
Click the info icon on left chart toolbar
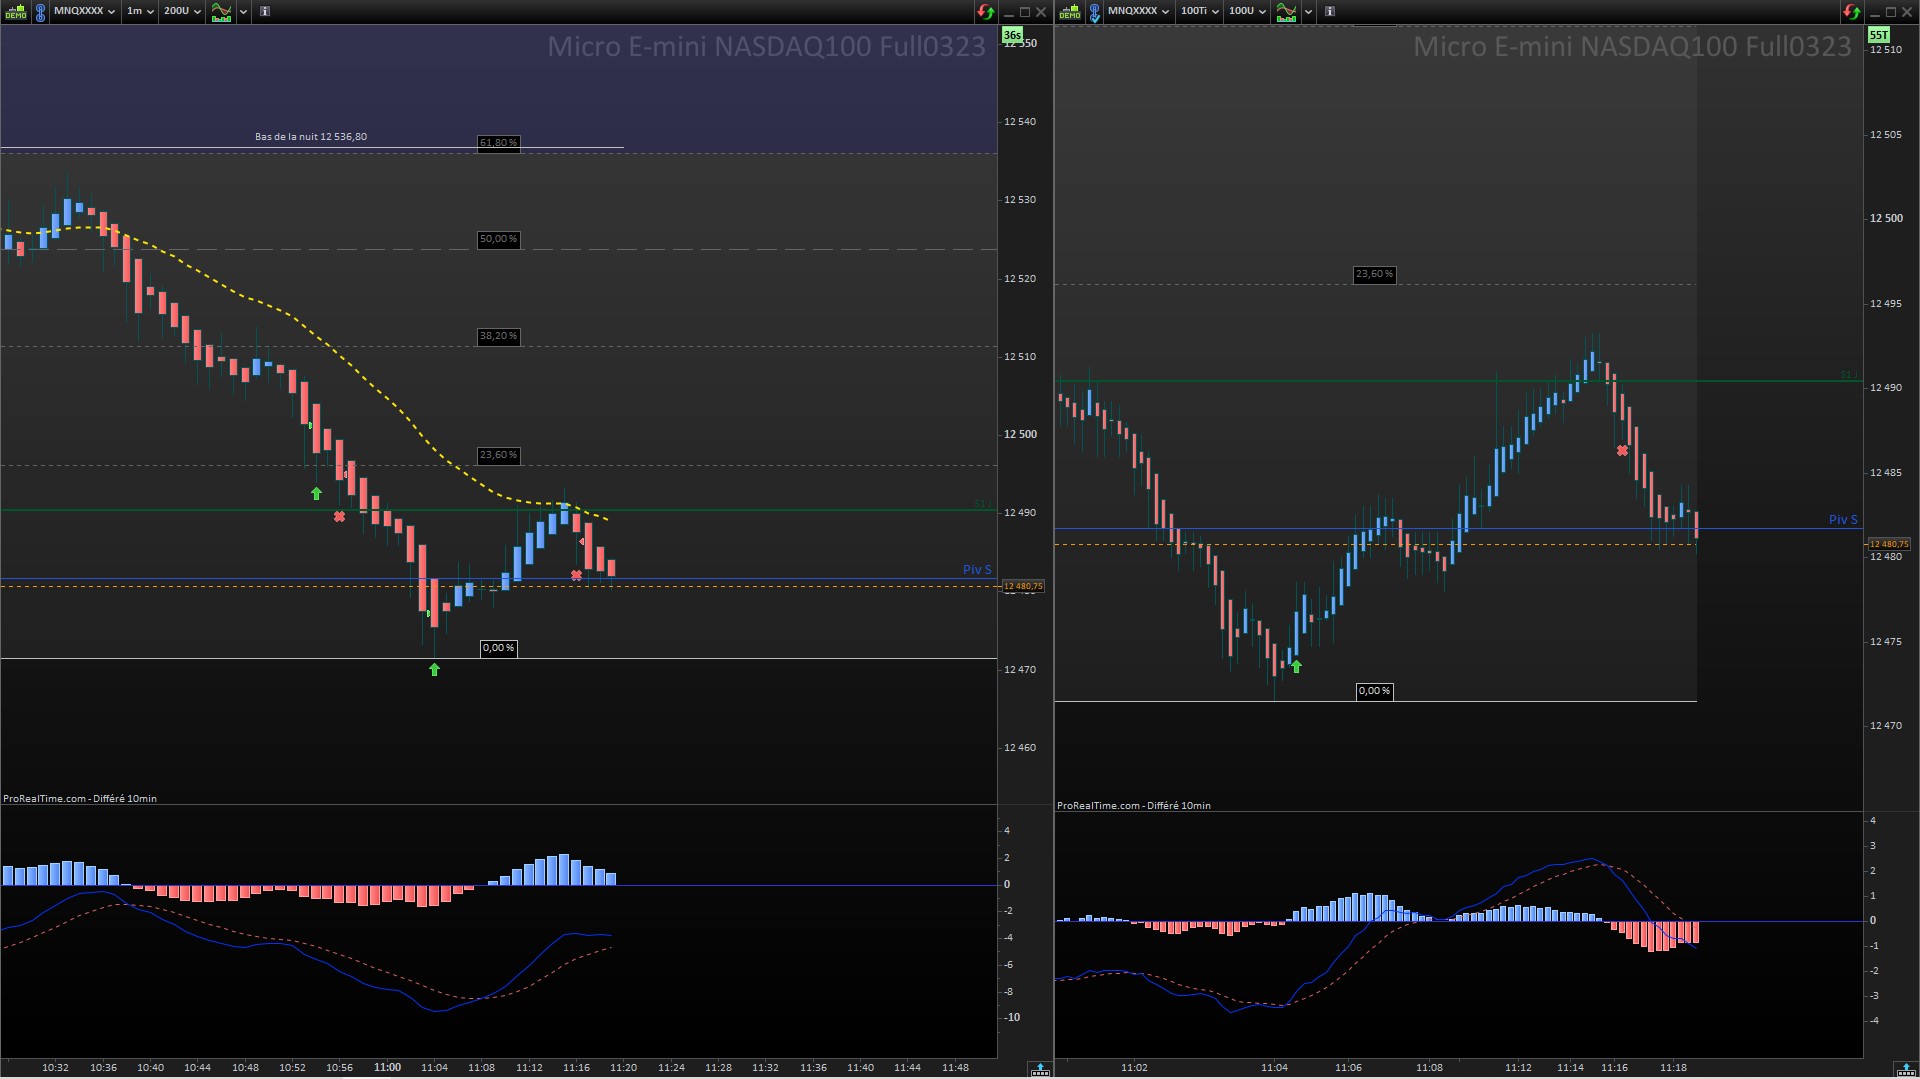coord(265,11)
